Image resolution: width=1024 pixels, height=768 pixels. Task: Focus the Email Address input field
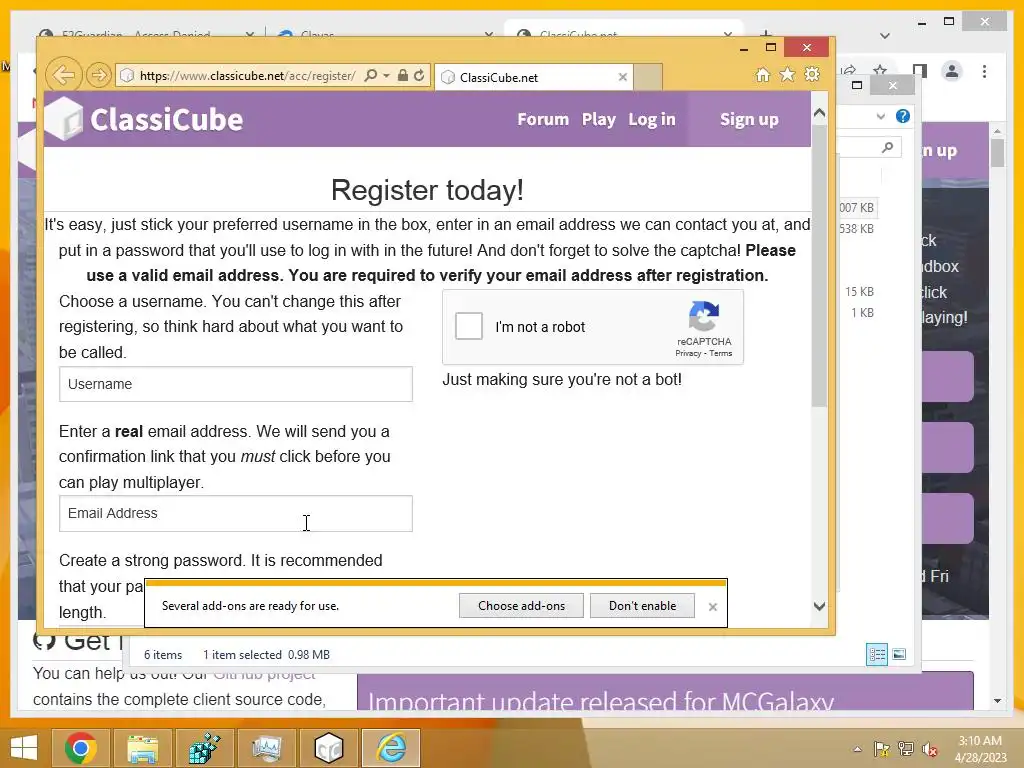coord(236,513)
